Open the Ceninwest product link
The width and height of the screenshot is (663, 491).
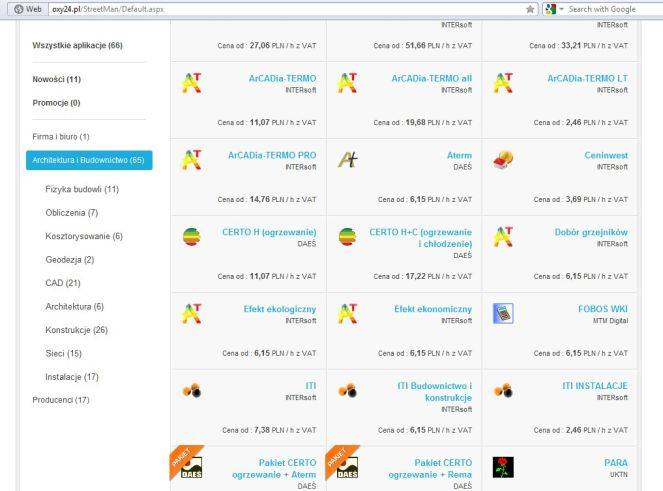point(606,156)
